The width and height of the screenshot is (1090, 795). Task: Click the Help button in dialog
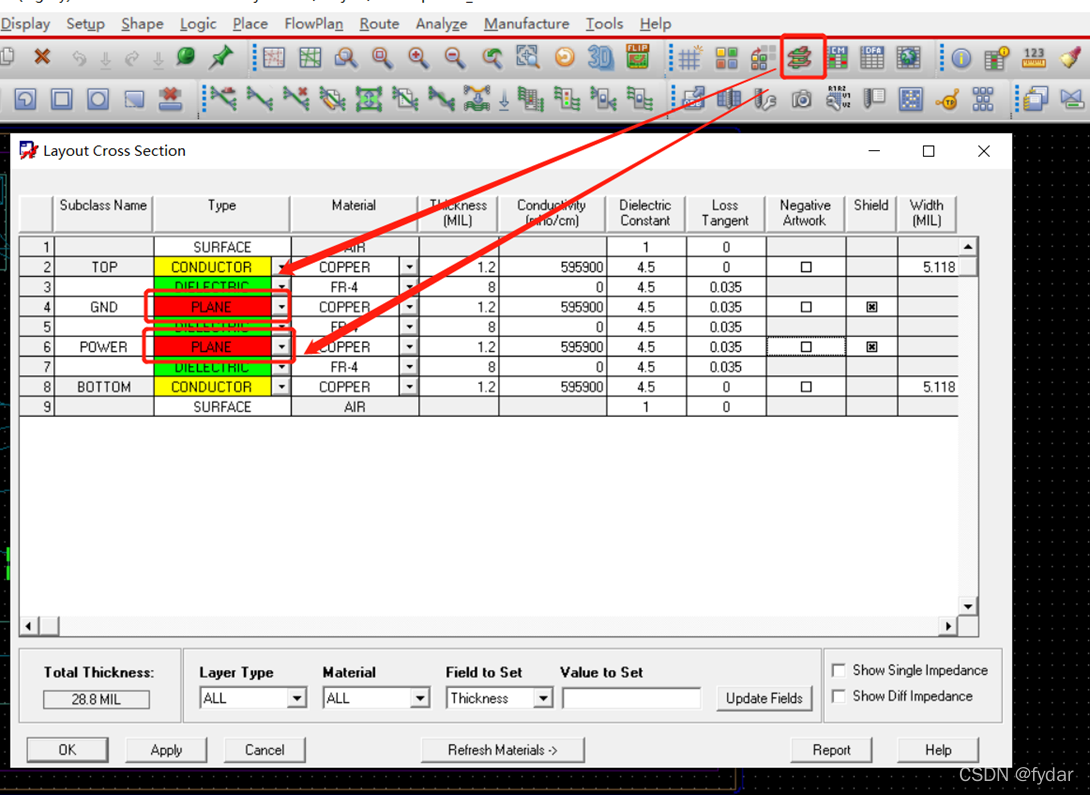pos(938,750)
